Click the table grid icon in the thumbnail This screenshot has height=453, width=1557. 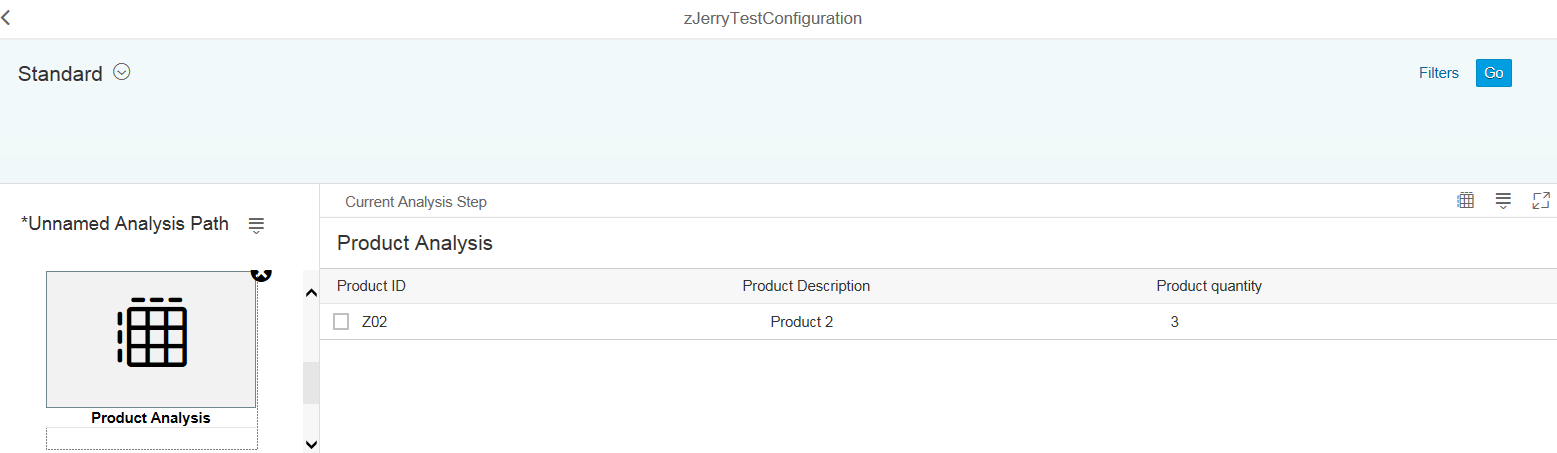[152, 332]
